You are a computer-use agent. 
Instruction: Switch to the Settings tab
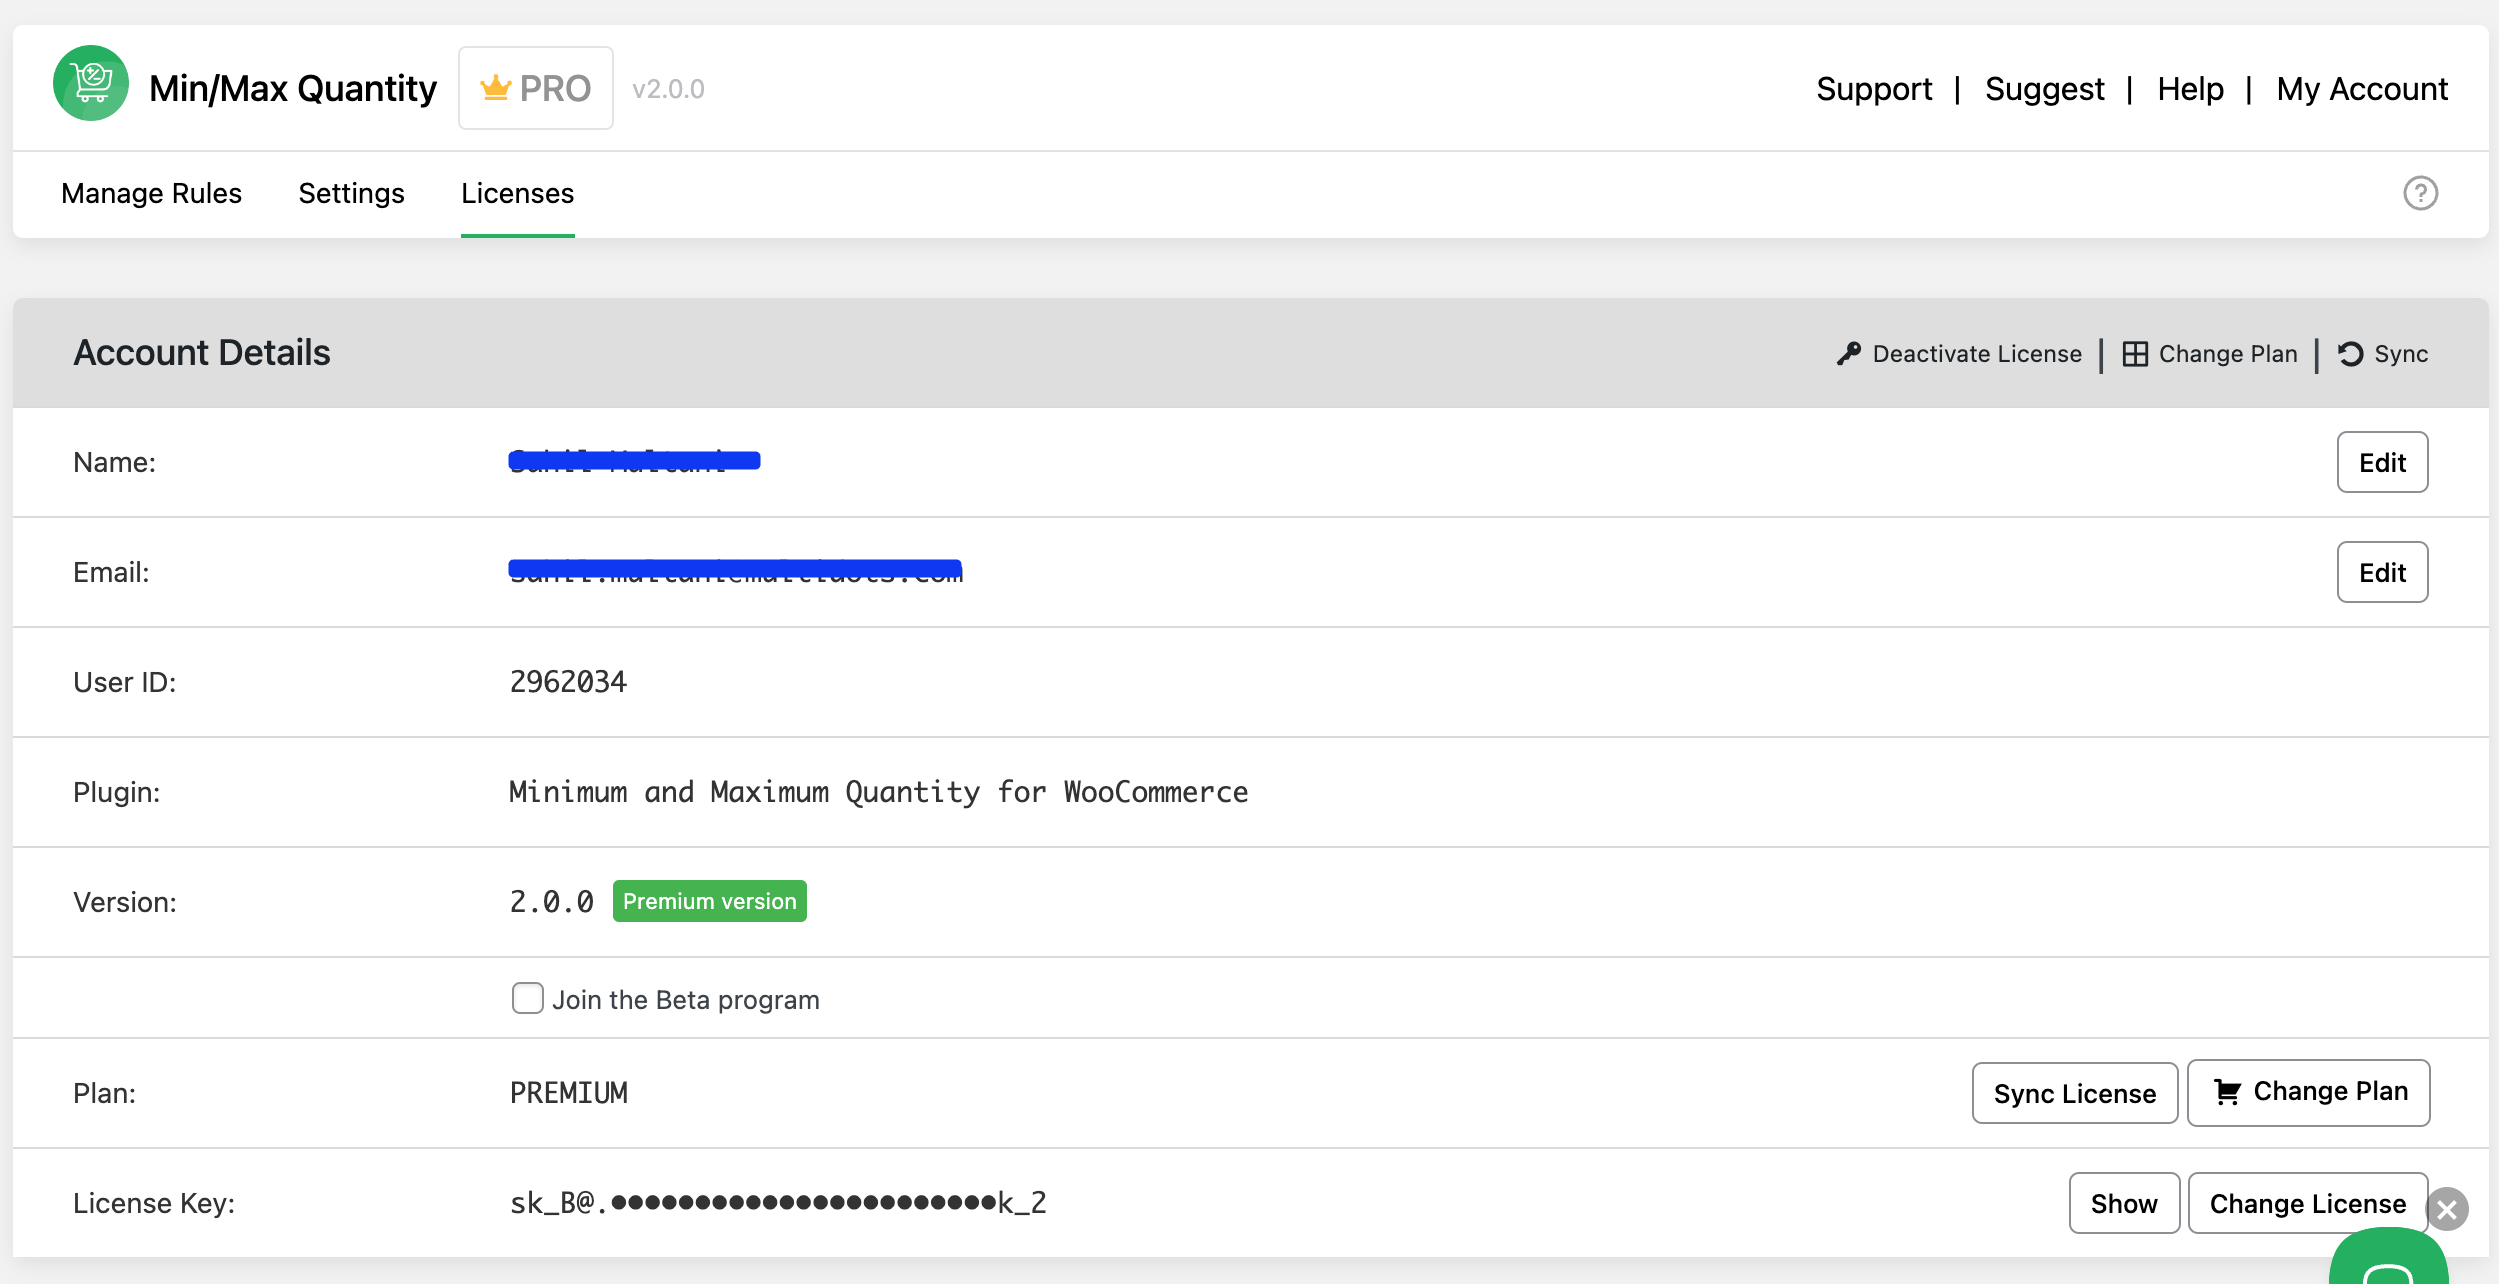click(350, 193)
